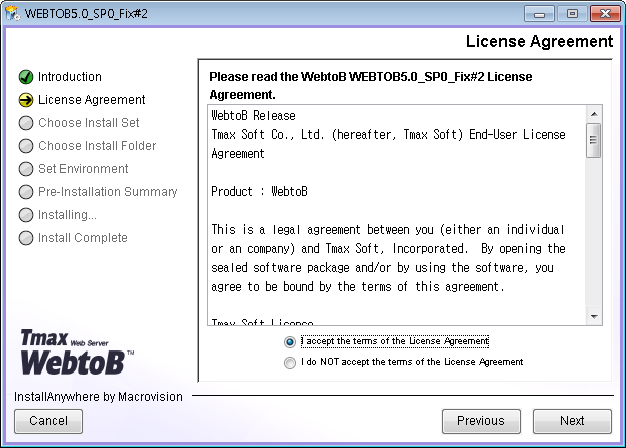Click the 'Please read the WebtoB' instruction text
The width and height of the screenshot is (626, 448).
[371, 85]
